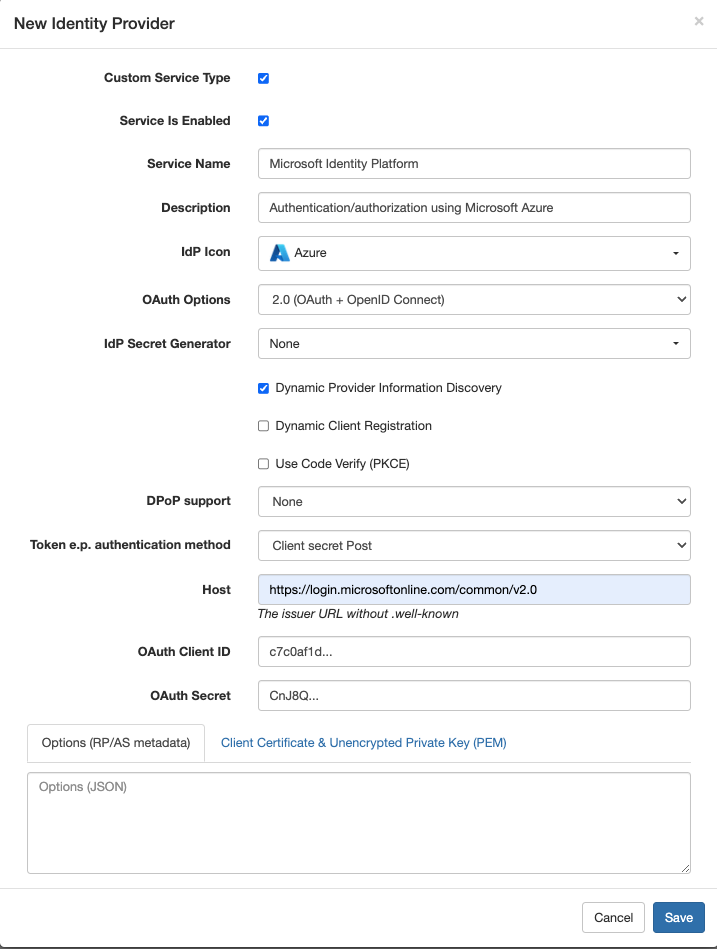The height and width of the screenshot is (949, 717).
Task: Click the OAuth Secret input field
Action: 474,695
